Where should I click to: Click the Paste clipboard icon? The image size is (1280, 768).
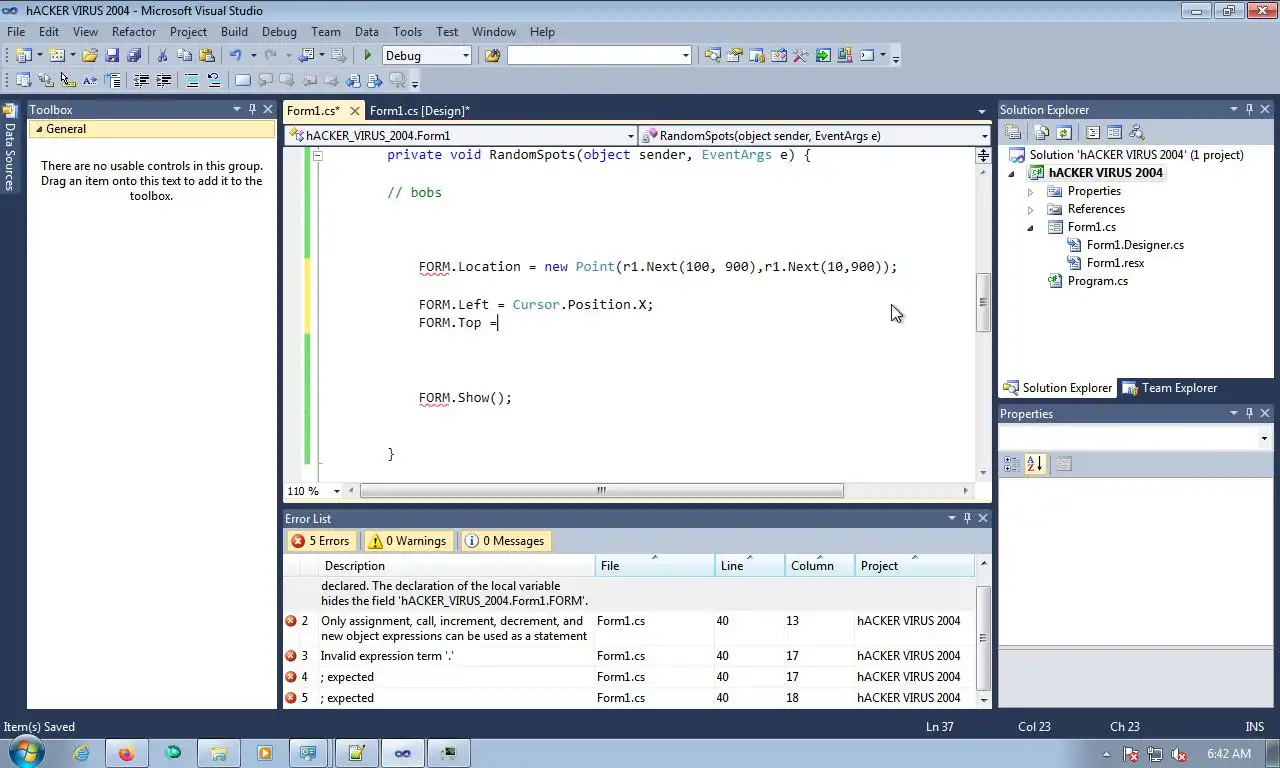point(207,56)
